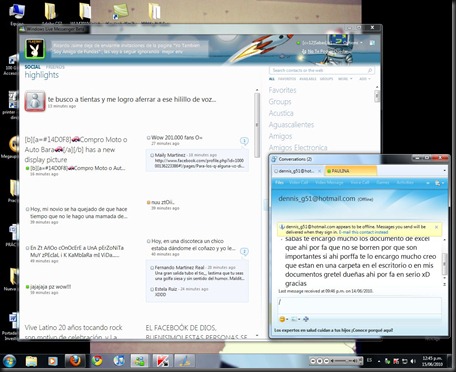Open the Windows Start menu
Viewport: 456px width, 372px height.
pos(9,361)
